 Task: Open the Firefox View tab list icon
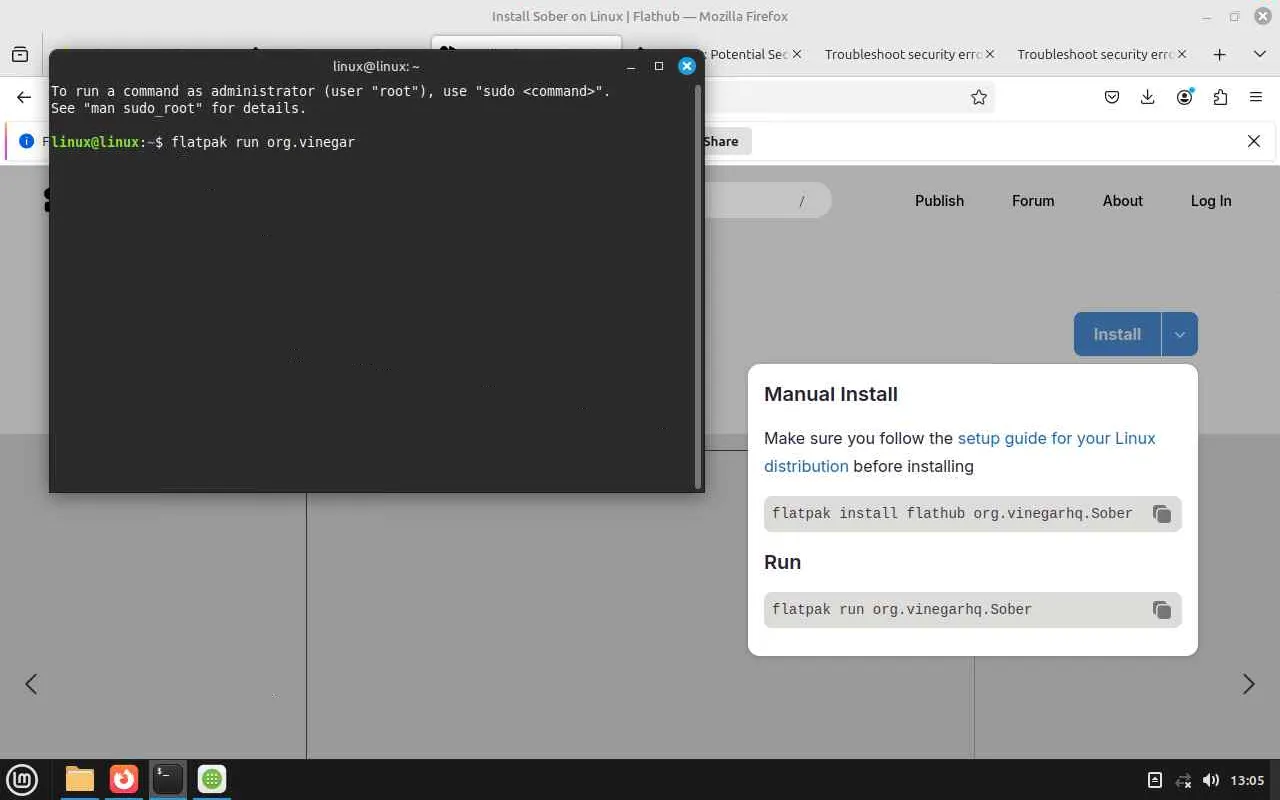pyautogui.click(x=20, y=54)
